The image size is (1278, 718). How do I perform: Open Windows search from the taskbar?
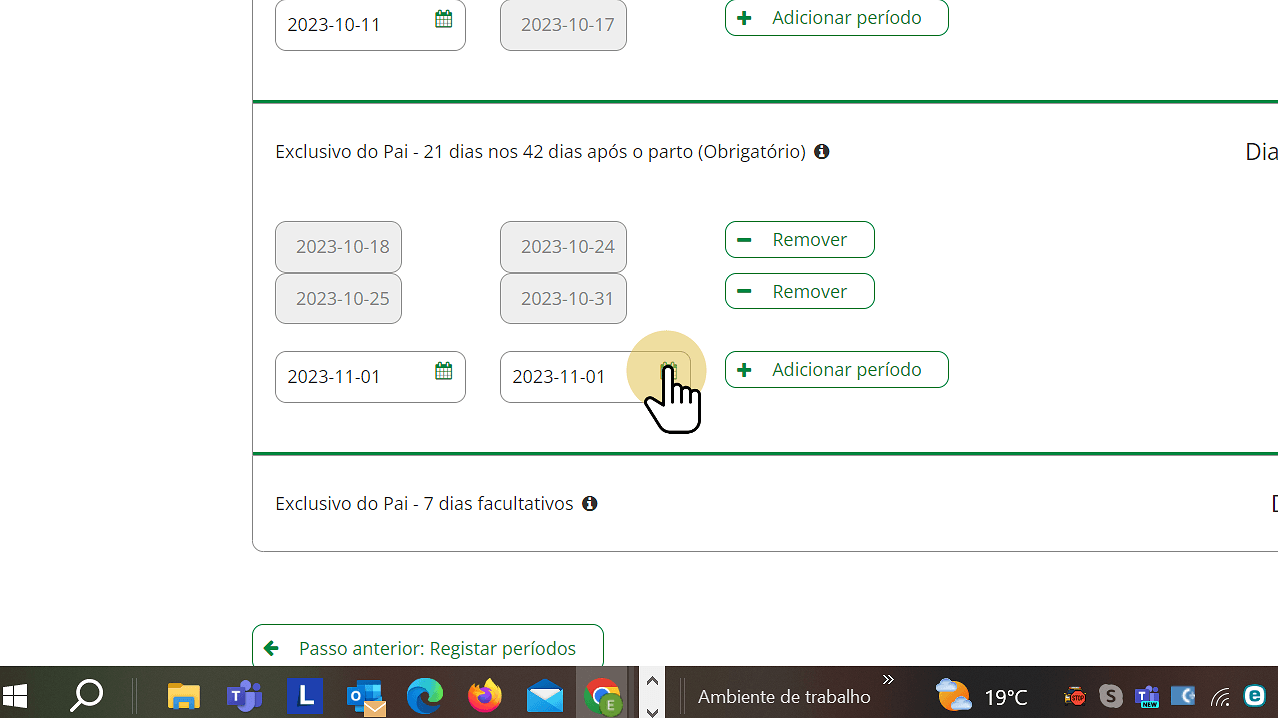(87, 695)
